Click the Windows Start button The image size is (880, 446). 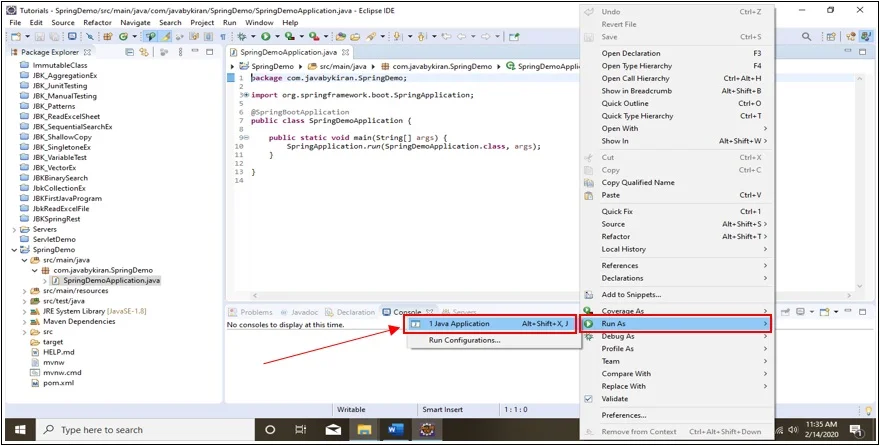tap(20, 430)
